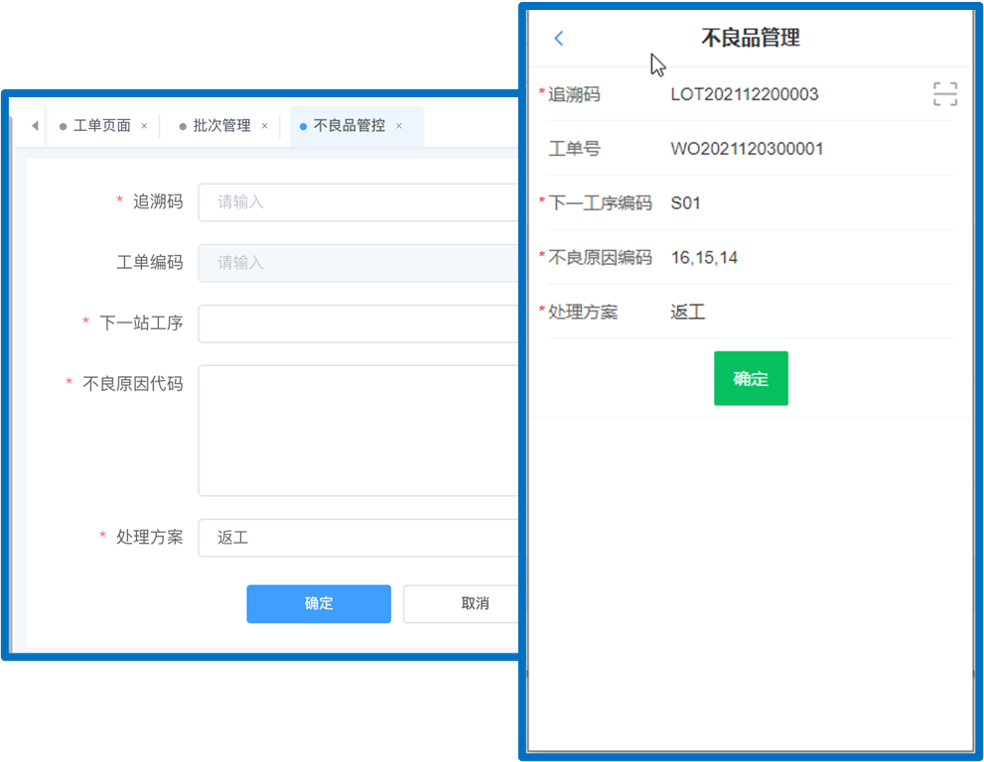
Task: Open the 批次管理 tab
Action: point(221,126)
